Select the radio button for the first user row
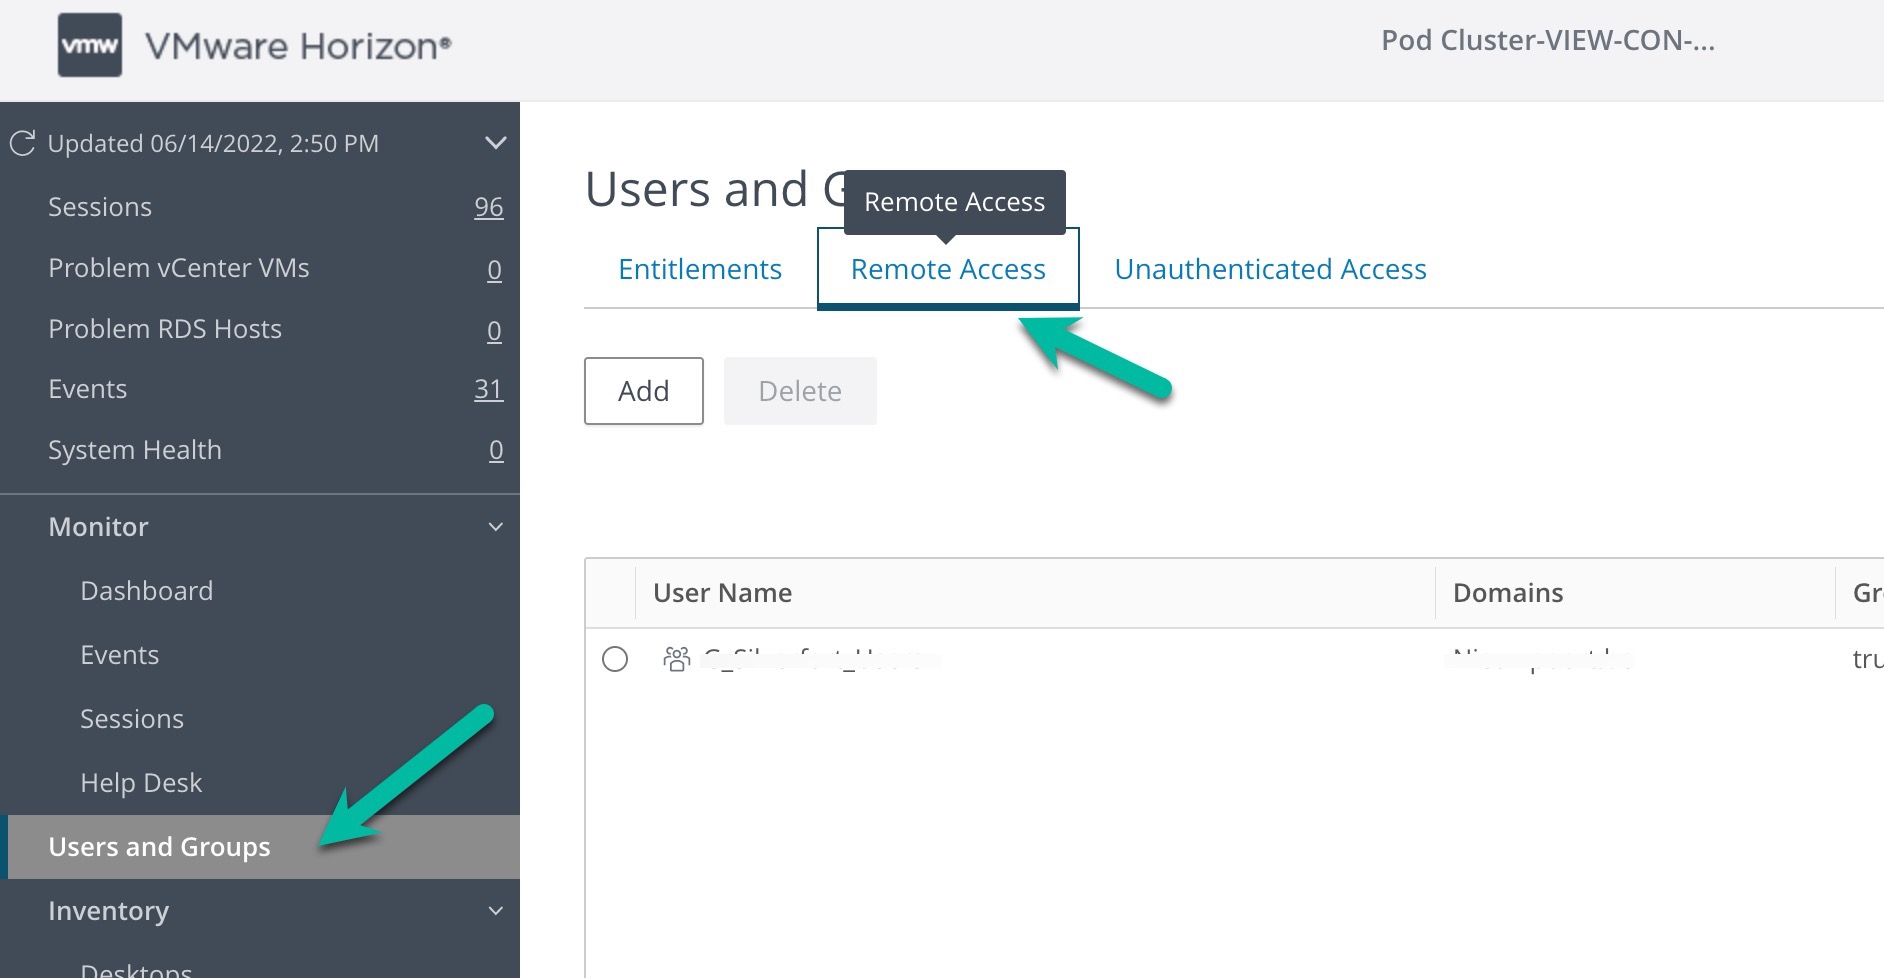The image size is (1884, 978). point(615,659)
